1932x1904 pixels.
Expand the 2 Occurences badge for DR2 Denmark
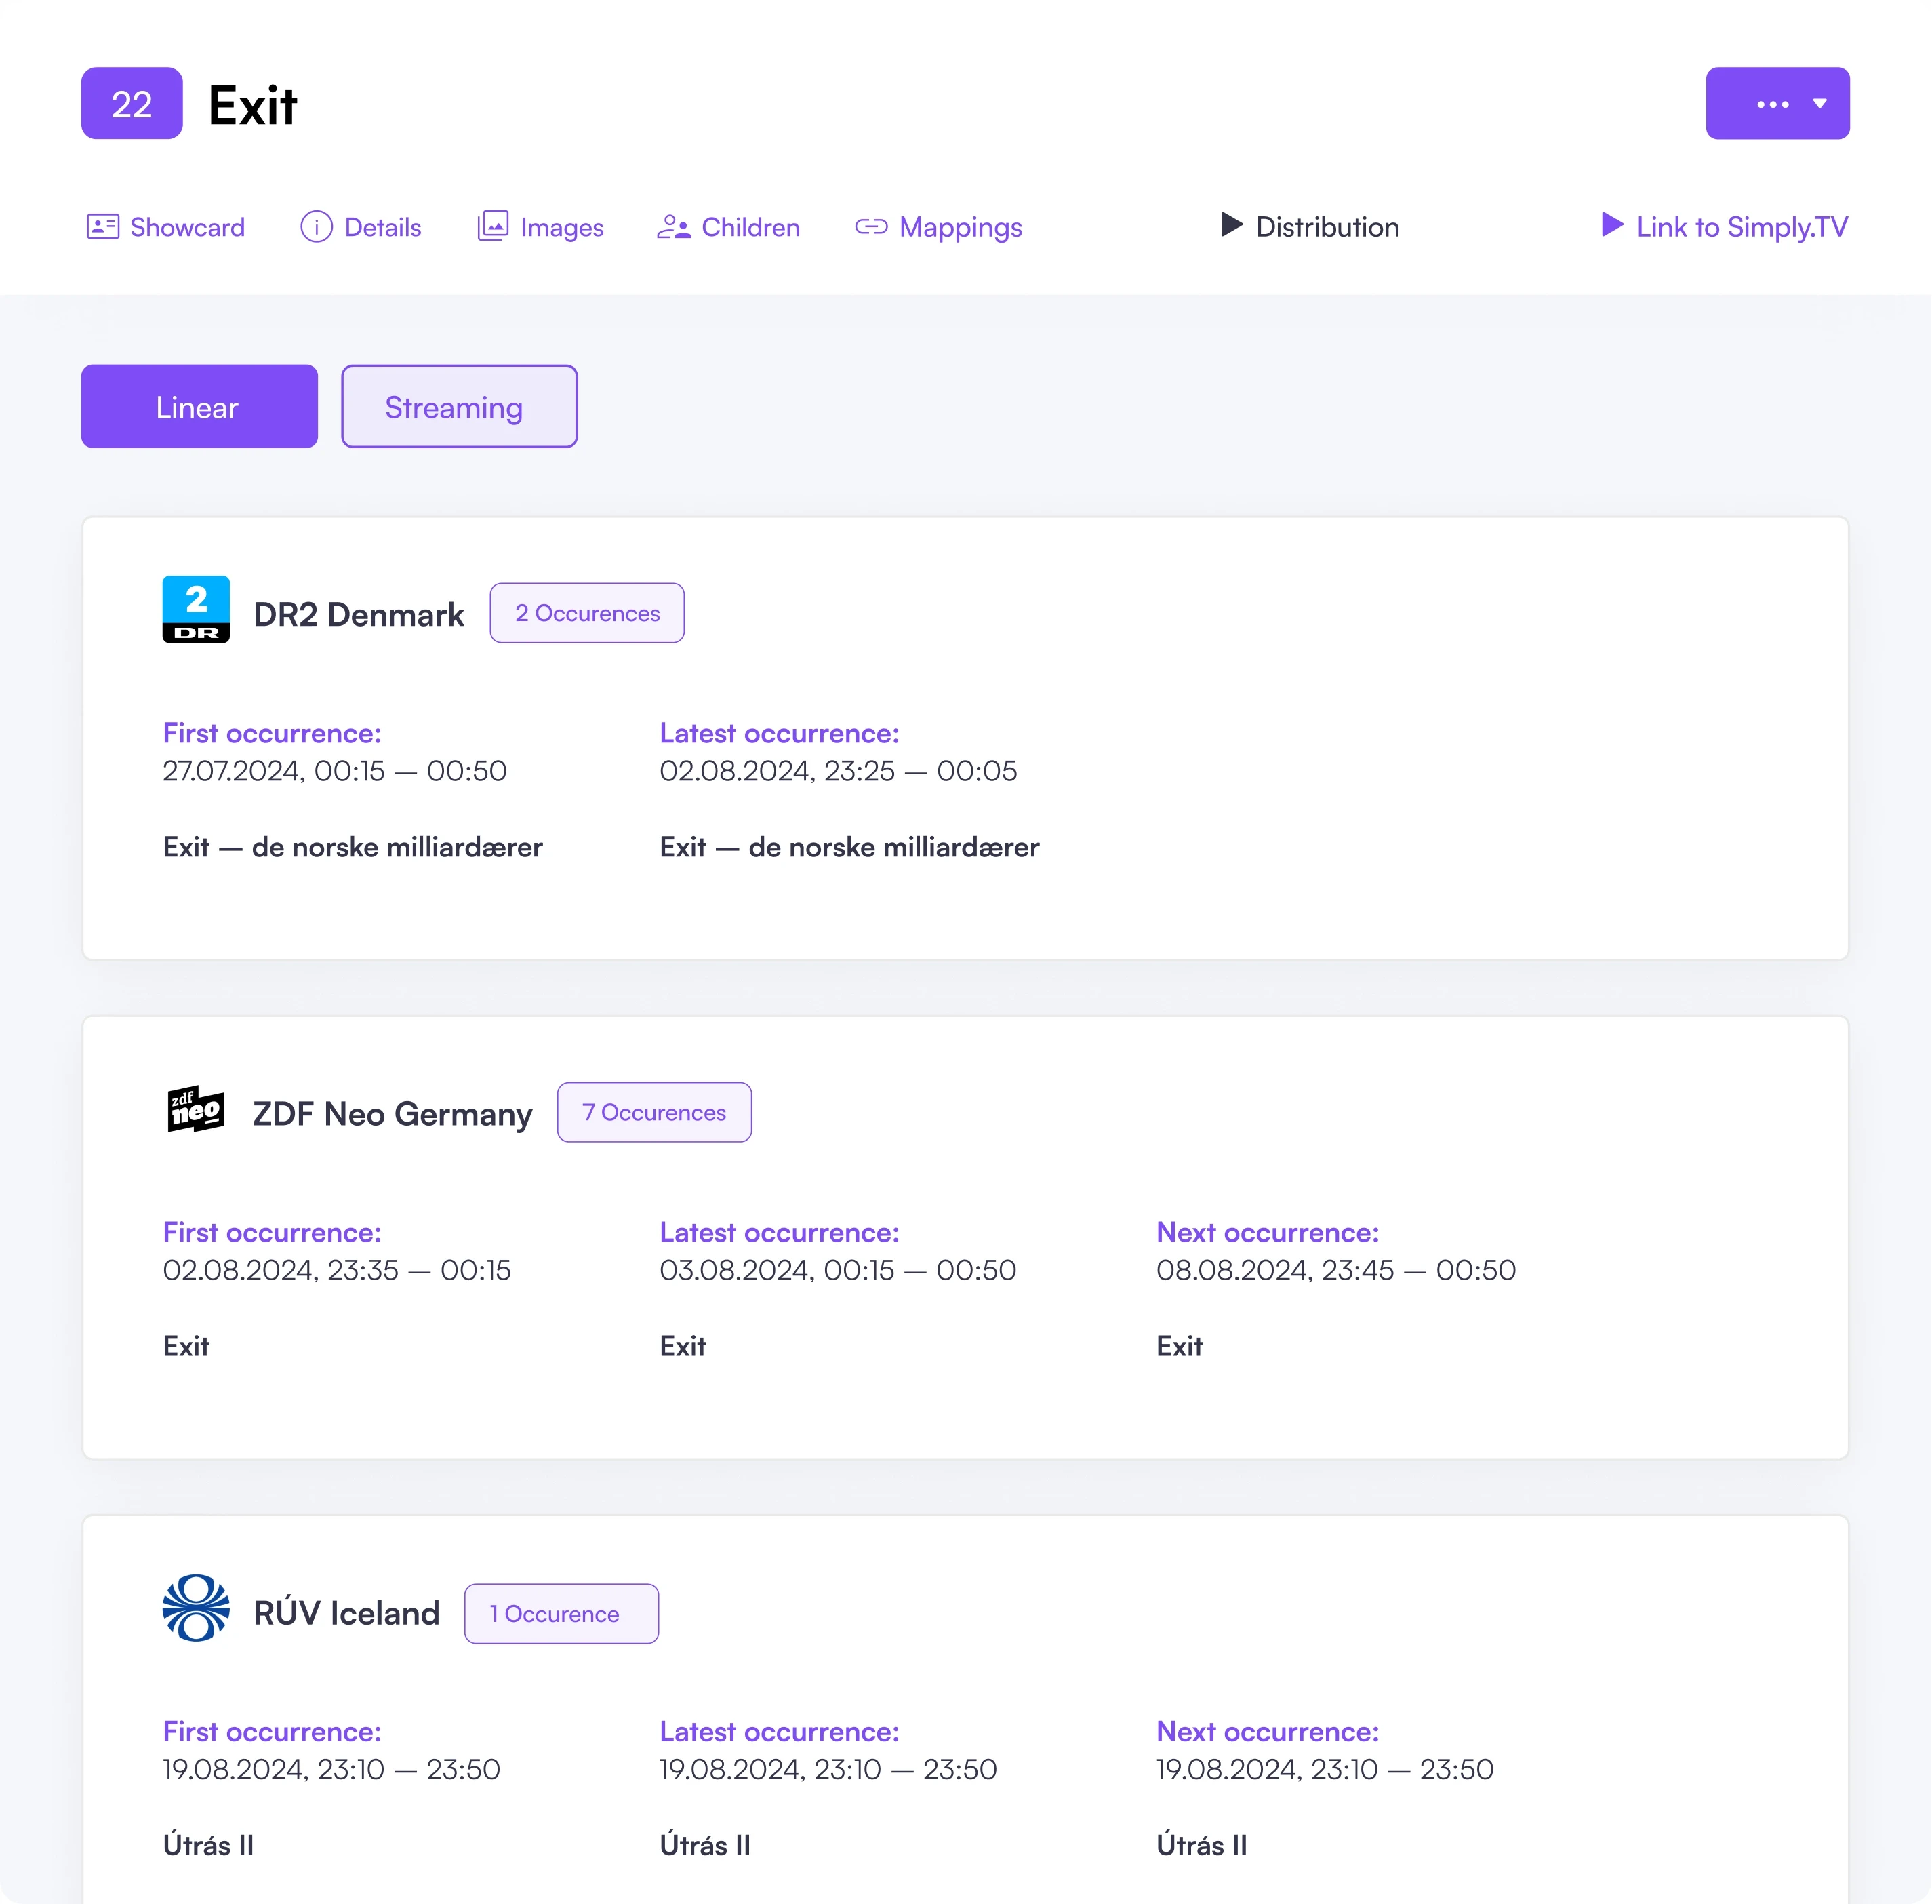[586, 612]
